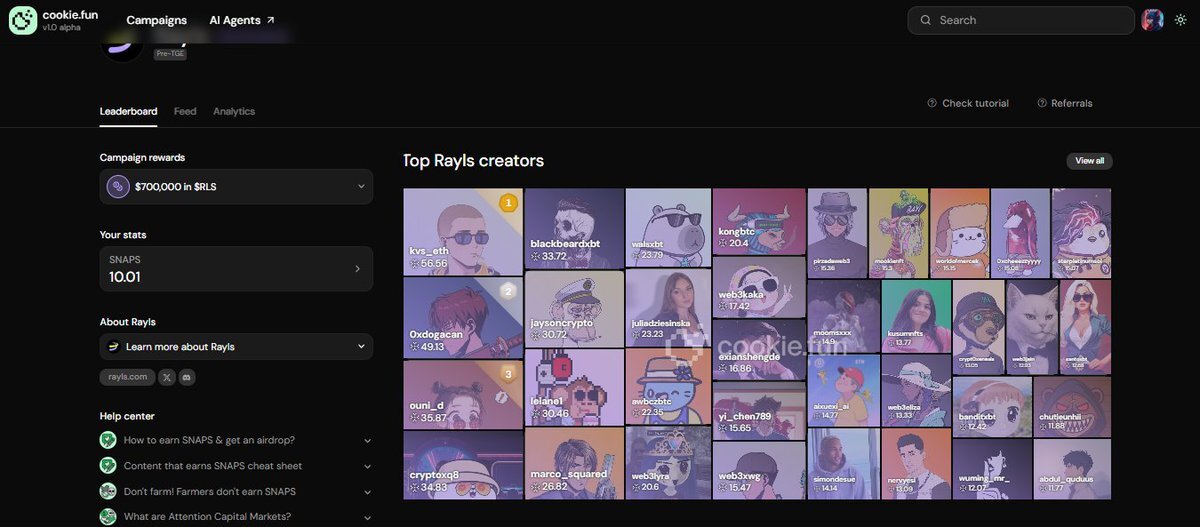Toggle the light/dark theme sun icon
This screenshot has height=527, width=1200.
pos(1180,20)
